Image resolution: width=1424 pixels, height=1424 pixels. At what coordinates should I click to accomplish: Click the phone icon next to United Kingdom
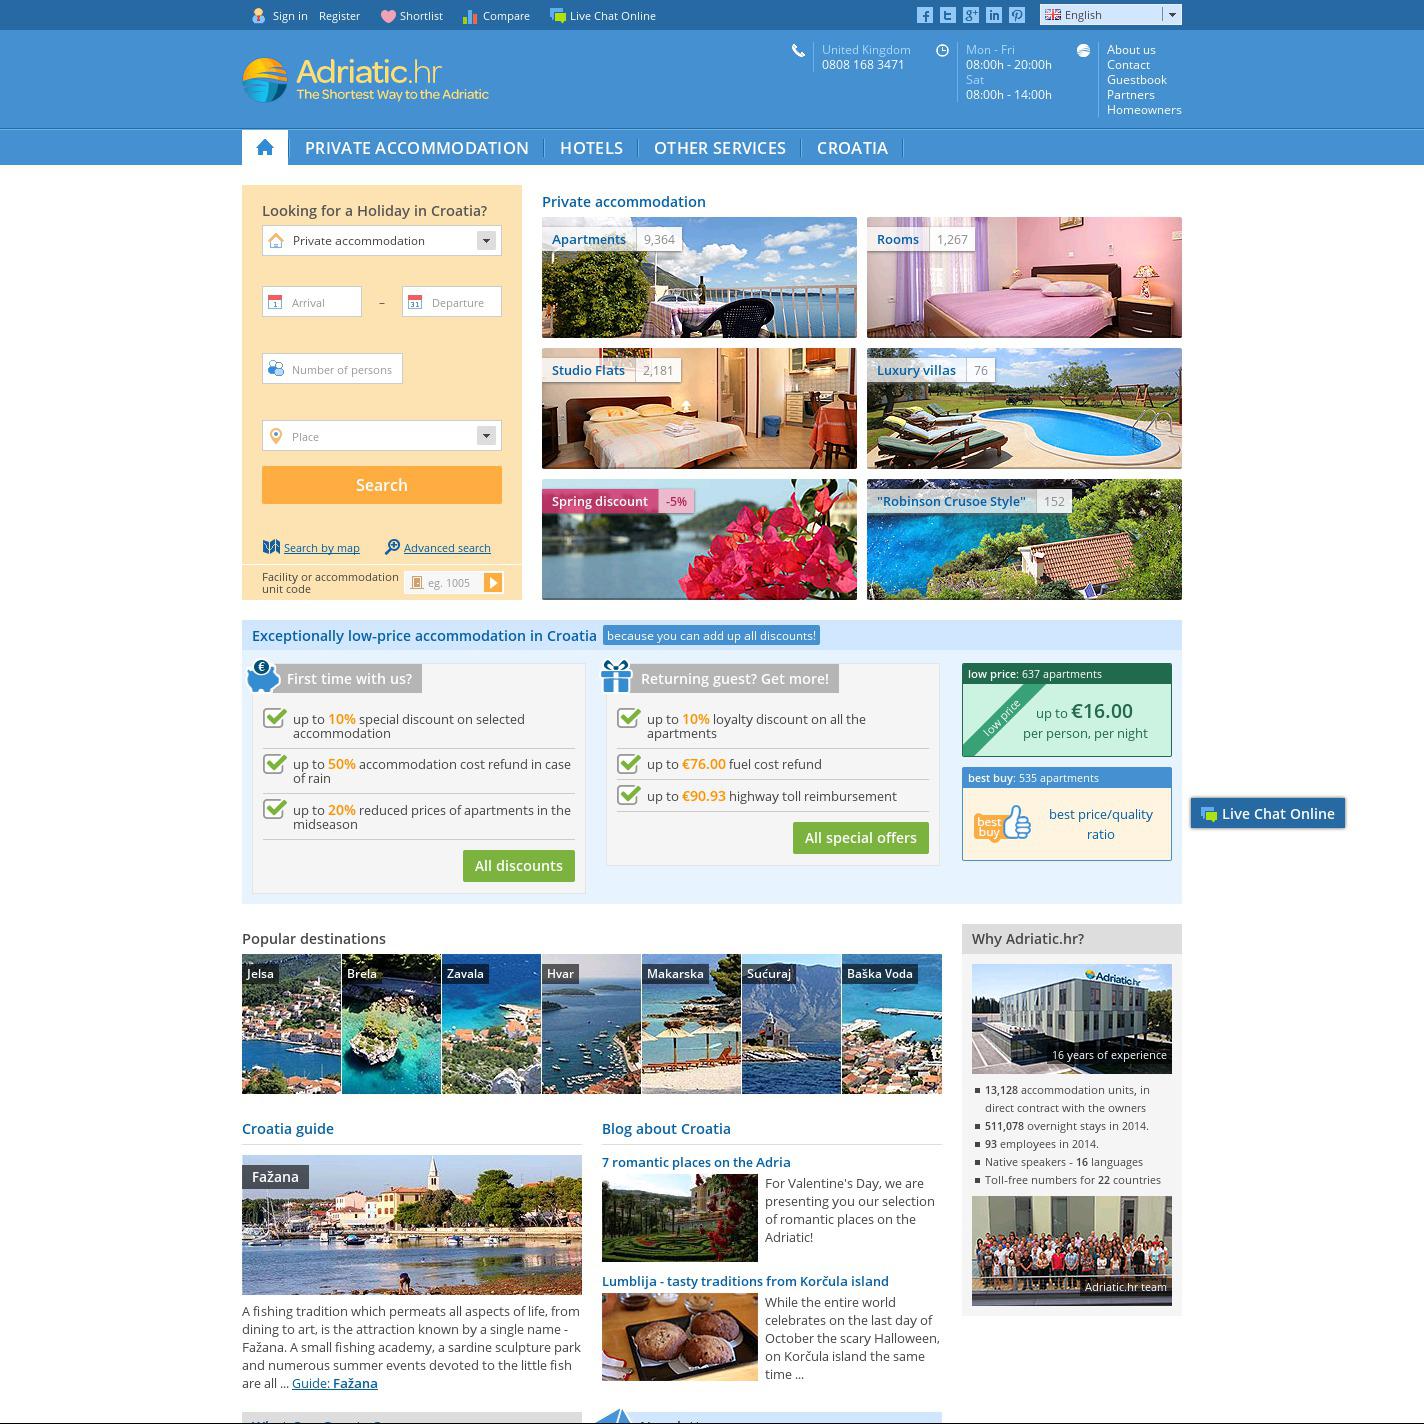pos(798,51)
